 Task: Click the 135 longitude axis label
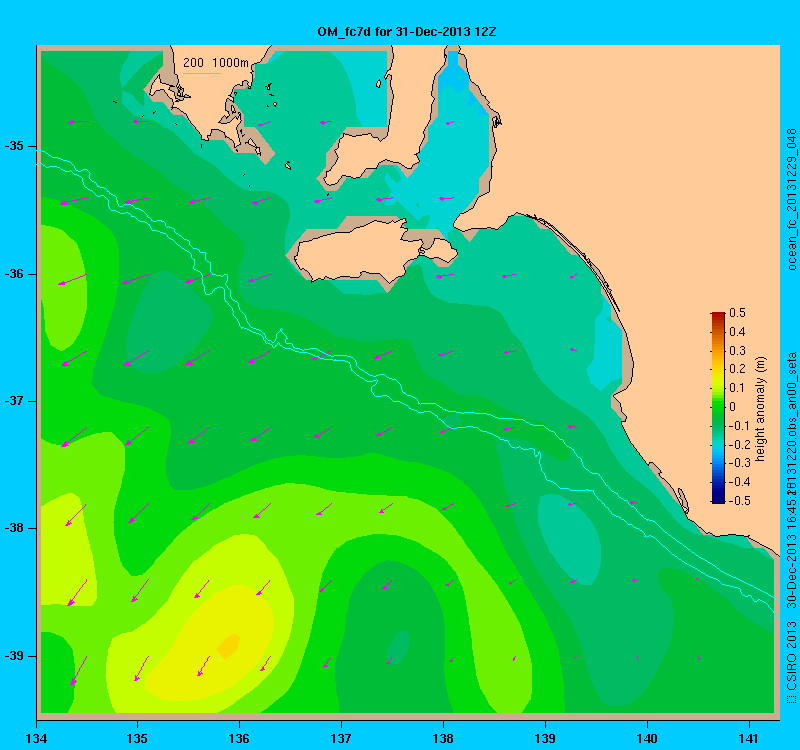(137, 739)
